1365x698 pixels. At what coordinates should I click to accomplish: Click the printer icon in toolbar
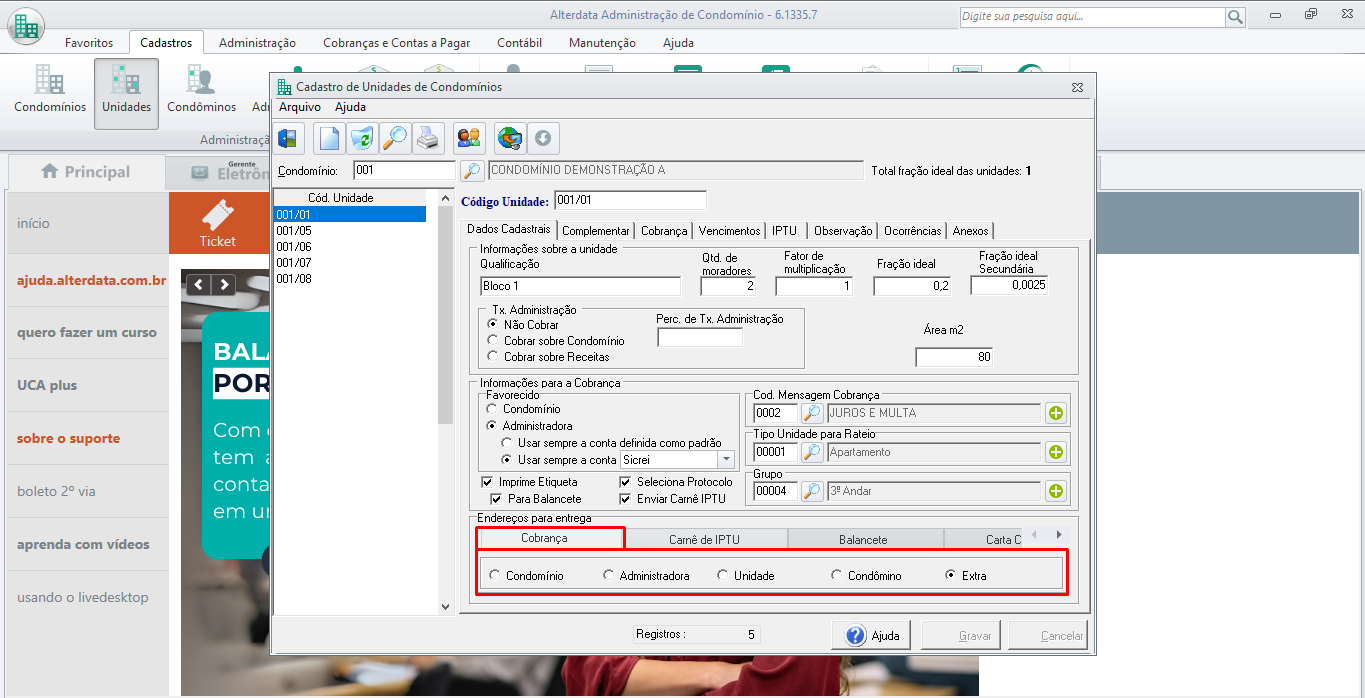(x=428, y=138)
